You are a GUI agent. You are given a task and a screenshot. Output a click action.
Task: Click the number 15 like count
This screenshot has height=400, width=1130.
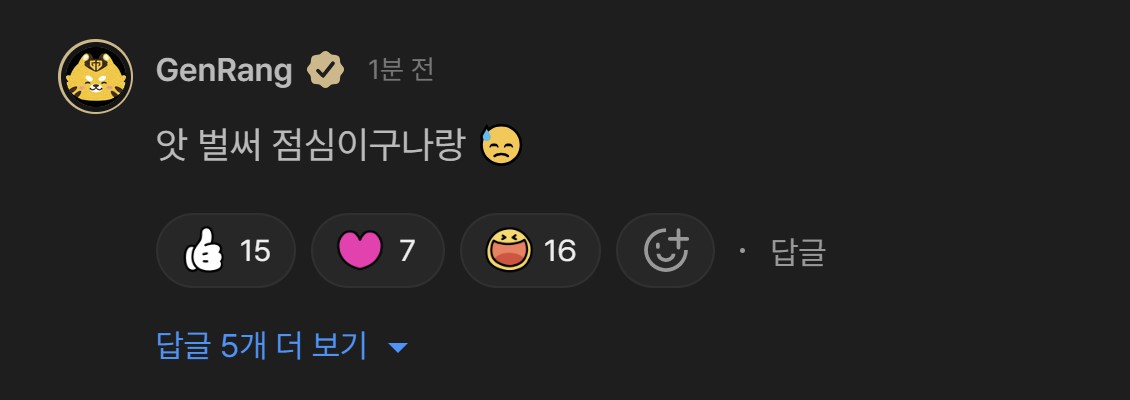[255, 251]
